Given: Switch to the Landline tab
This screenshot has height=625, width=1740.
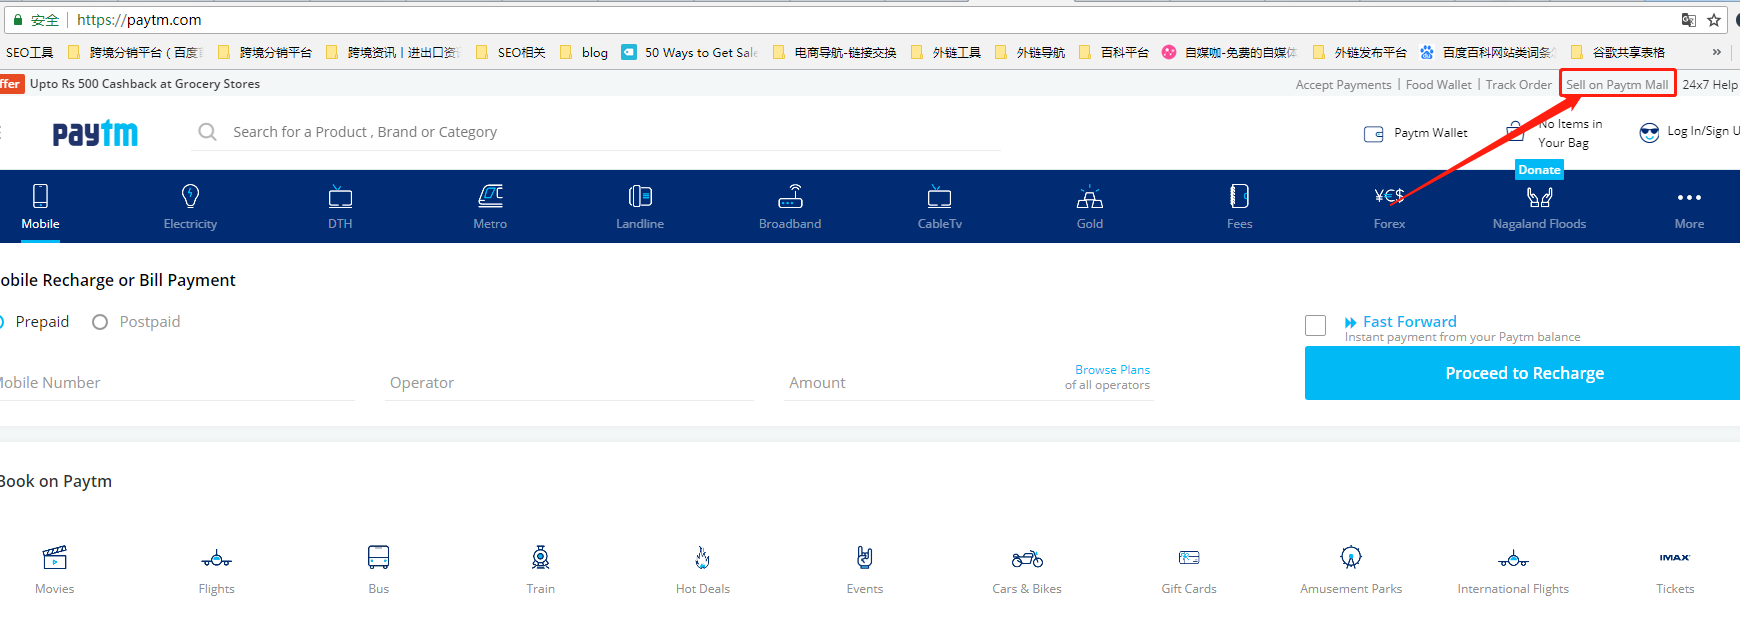Looking at the screenshot, I should 640,207.
